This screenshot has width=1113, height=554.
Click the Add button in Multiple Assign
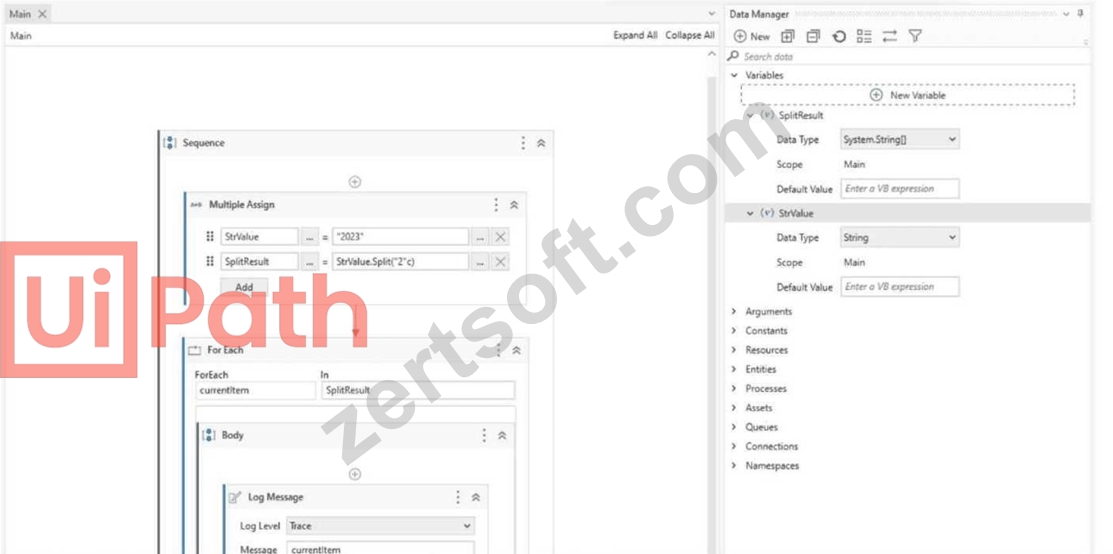(x=244, y=287)
